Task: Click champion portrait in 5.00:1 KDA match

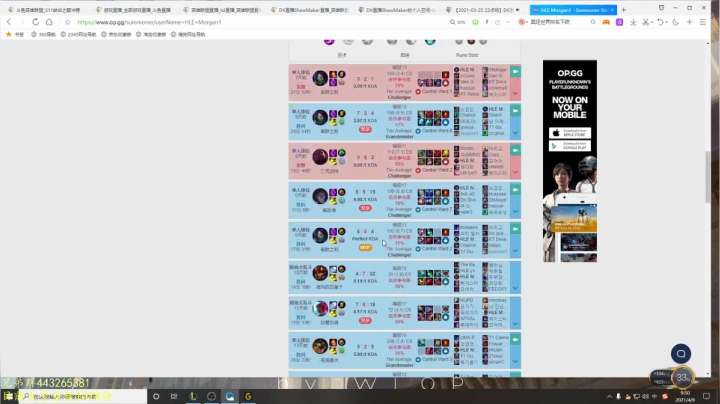Action: [x=320, y=346]
